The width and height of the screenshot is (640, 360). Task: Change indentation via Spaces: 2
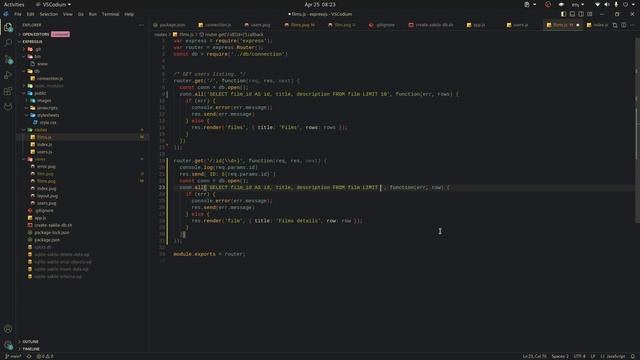tap(560, 356)
